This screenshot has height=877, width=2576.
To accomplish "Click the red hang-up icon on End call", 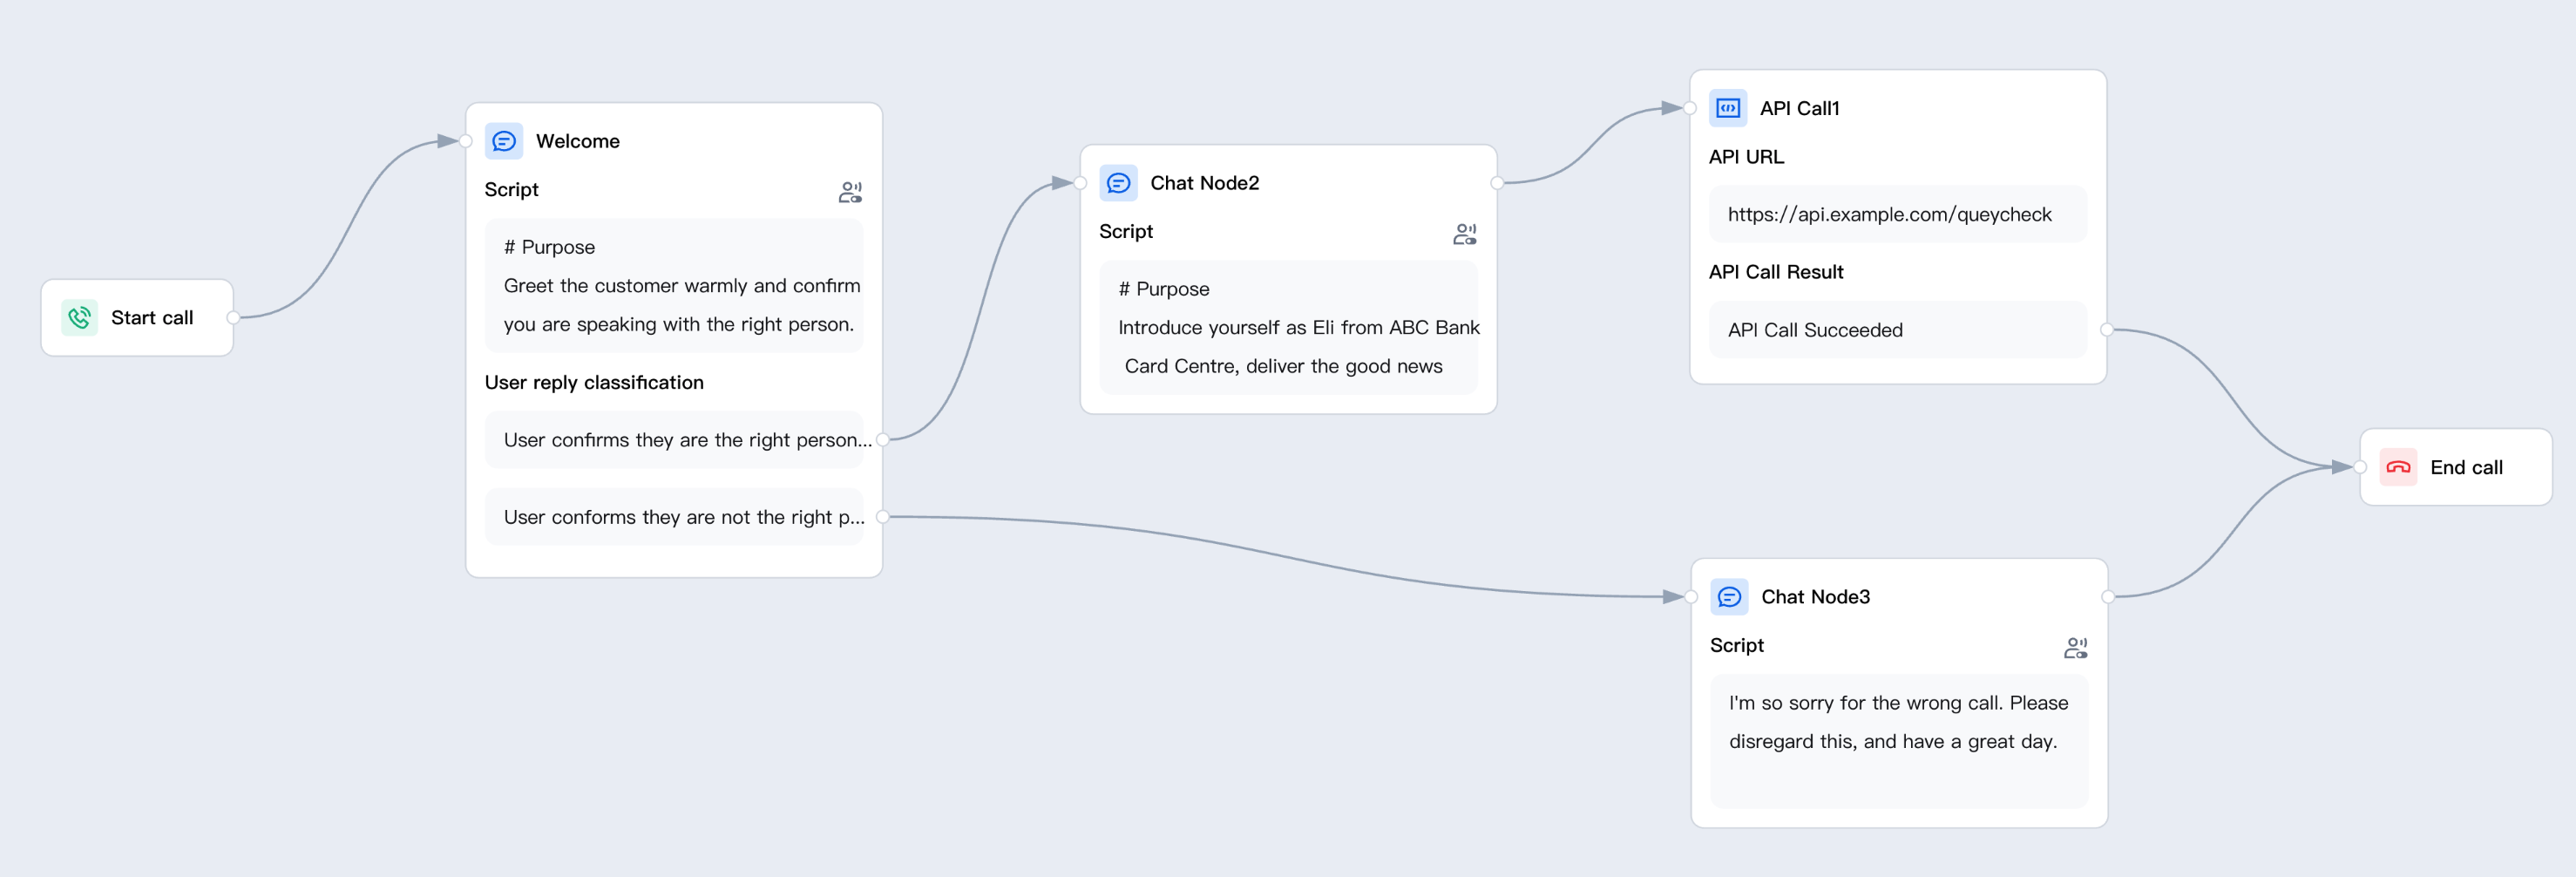I will (x=2398, y=467).
